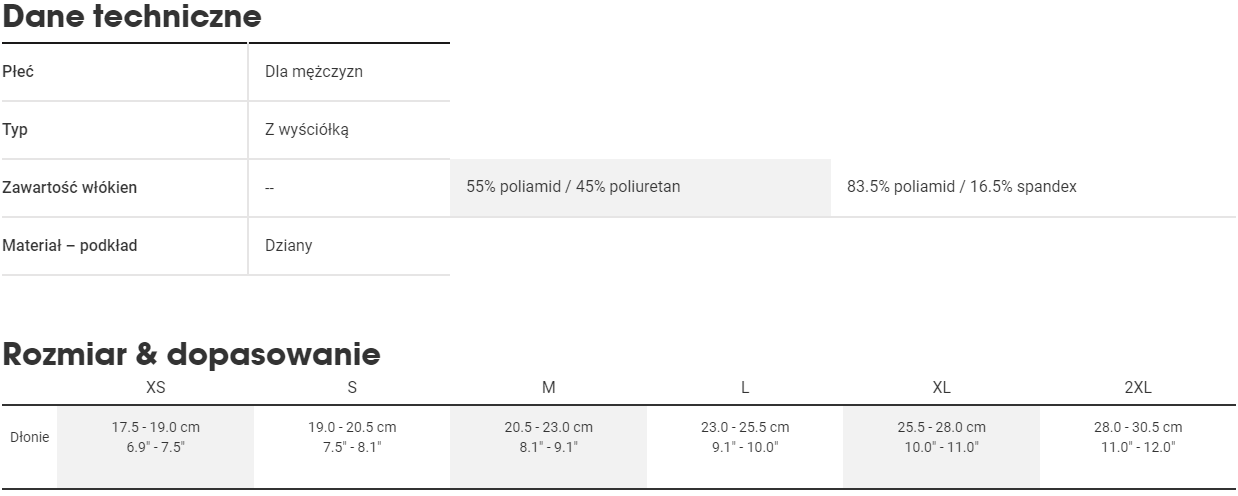Click the 'Dłonie' row label

pos(29,437)
